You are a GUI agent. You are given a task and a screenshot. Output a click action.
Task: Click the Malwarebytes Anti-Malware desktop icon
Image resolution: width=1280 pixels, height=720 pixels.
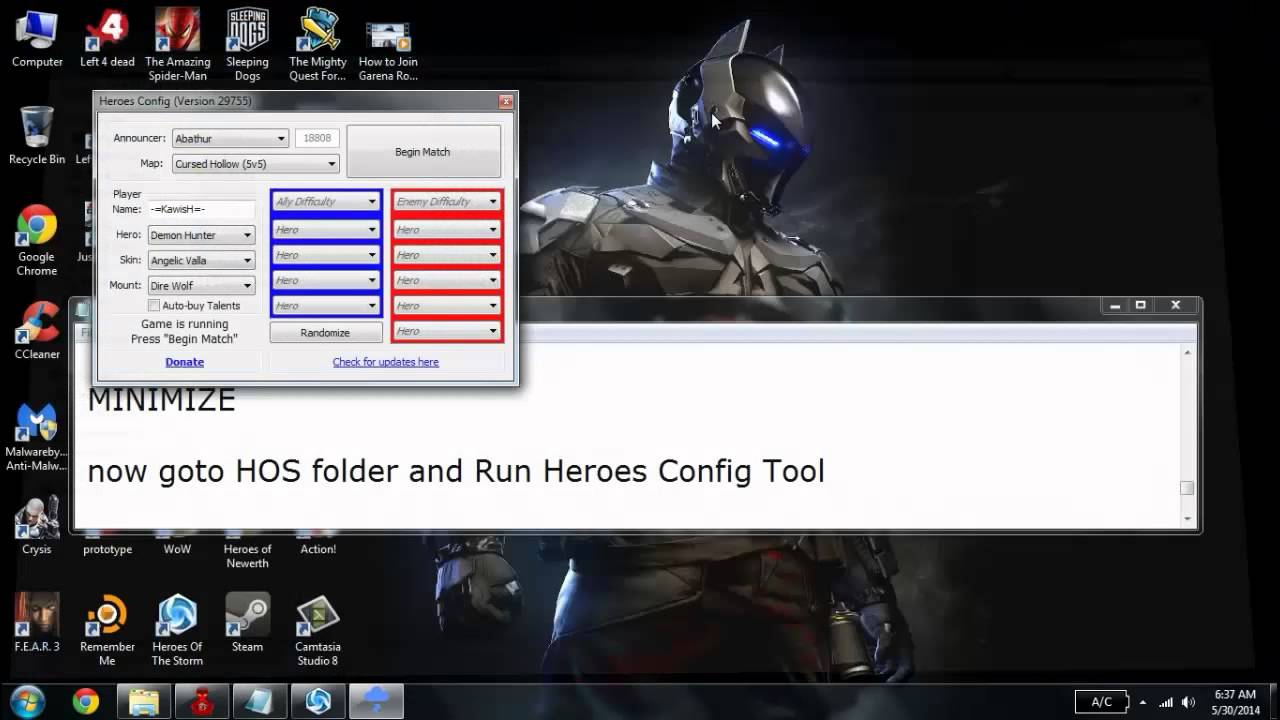(37, 436)
